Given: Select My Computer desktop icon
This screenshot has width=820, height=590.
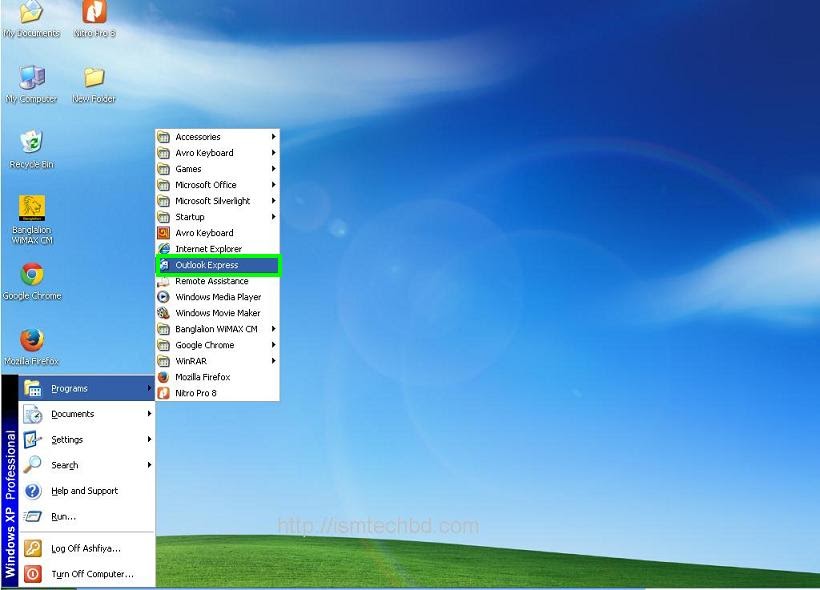Looking at the screenshot, I should (x=32, y=84).
